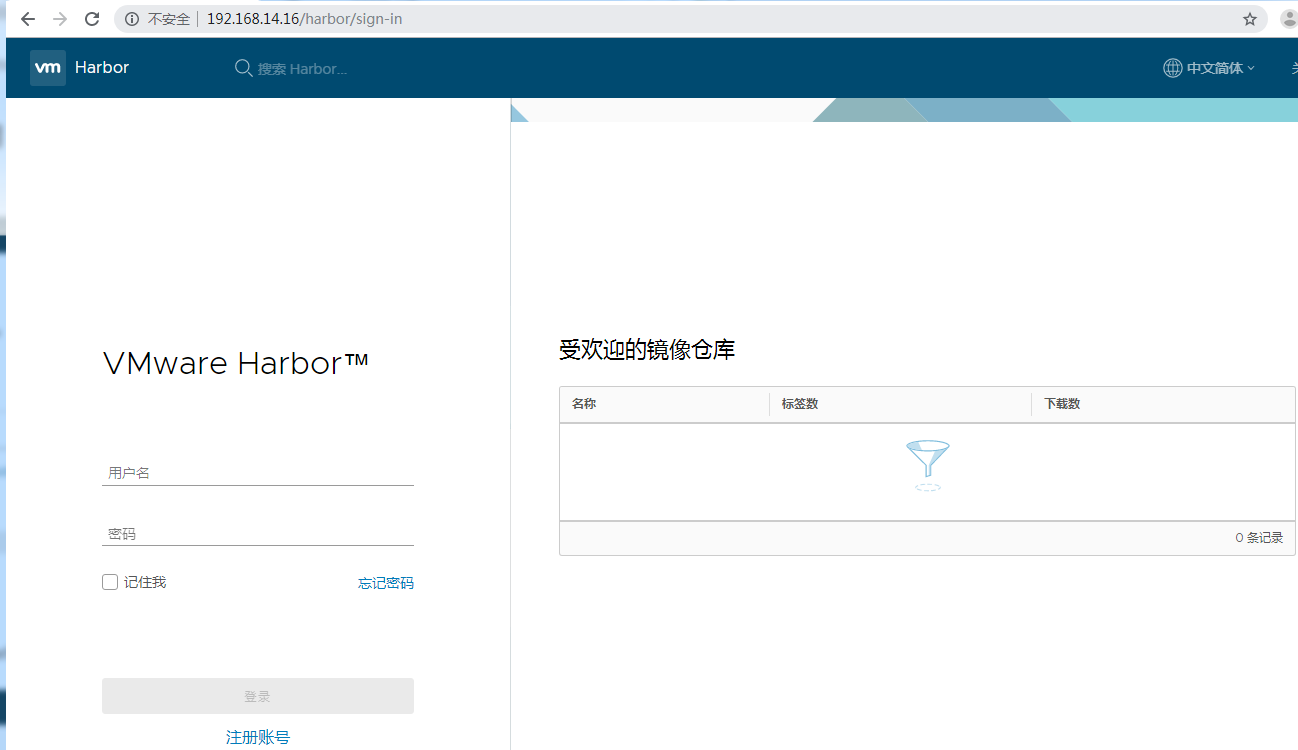
Task: Click the browser forward arrow
Action: pos(60,19)
